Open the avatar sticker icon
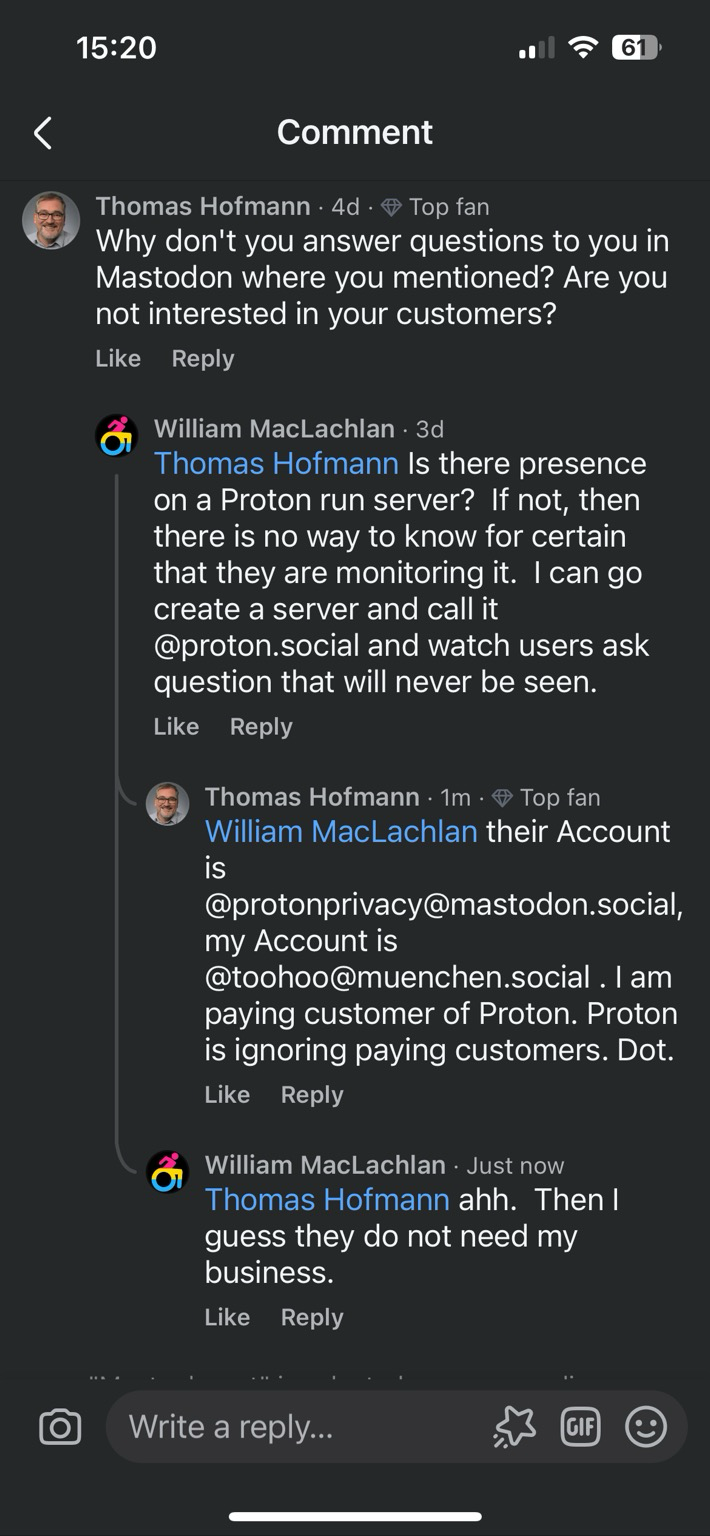The image size is (710, 1536). (x=514, y=1427)
